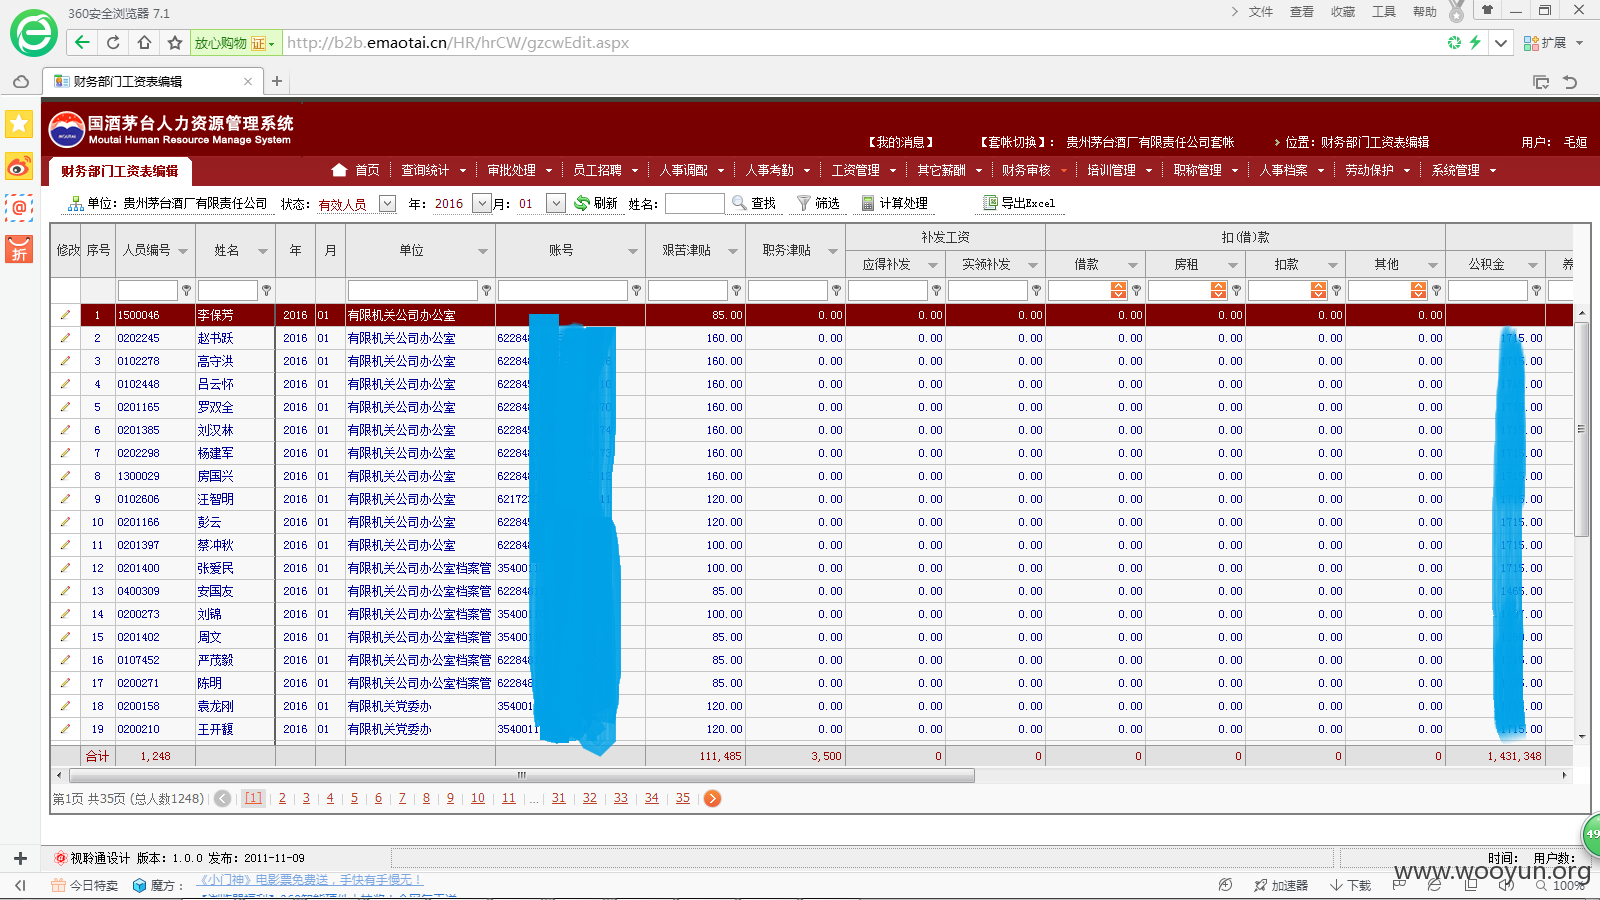Viewport: 1600px width, 900px height.
Task: Open 账号 column header dropdown arrow
Action: coord(633,251)
